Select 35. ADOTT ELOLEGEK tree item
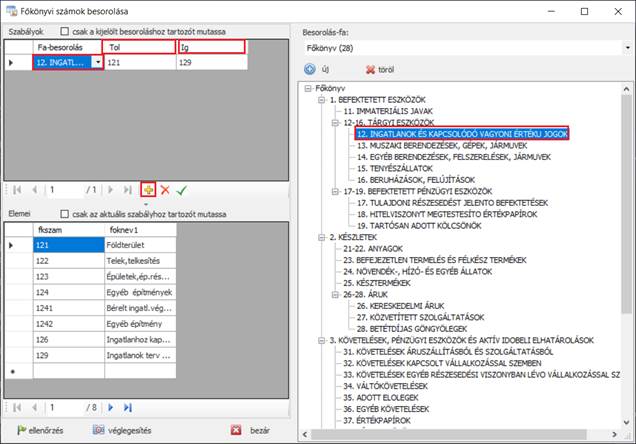 coord(380,397)
